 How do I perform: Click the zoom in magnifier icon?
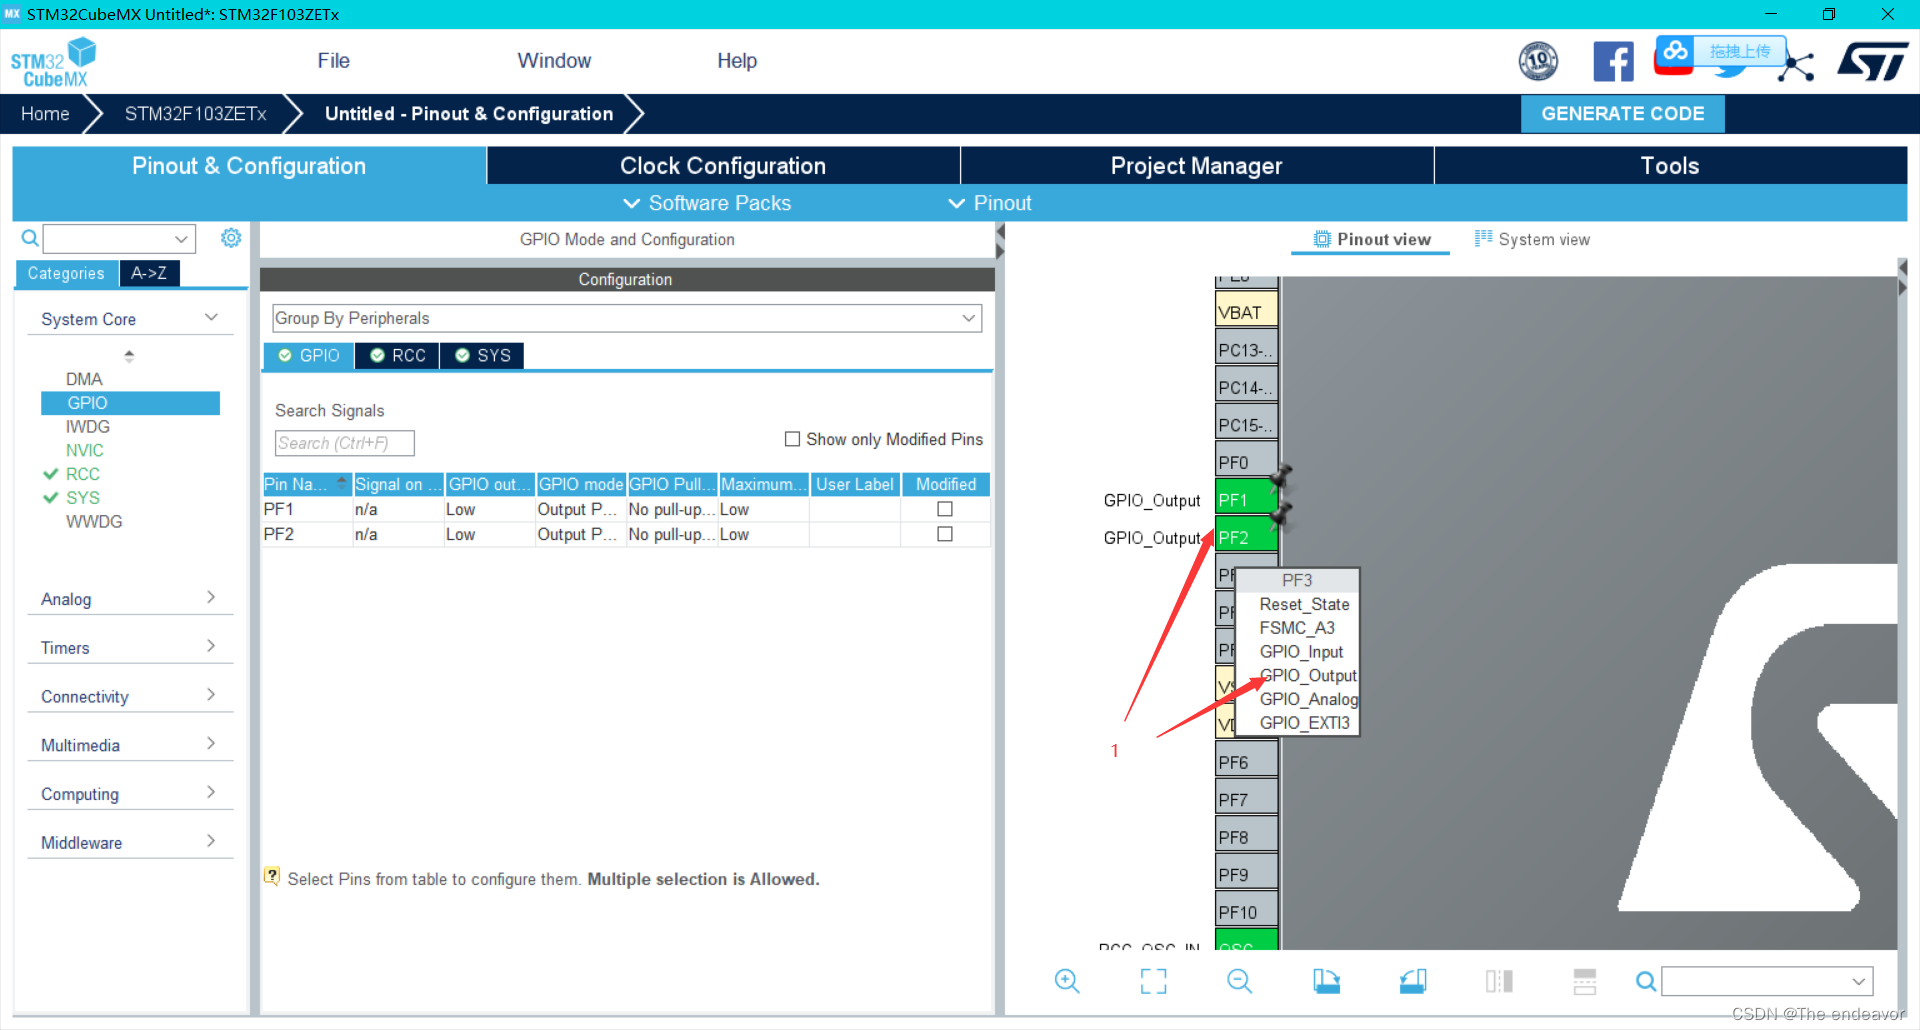point(1066,981)
